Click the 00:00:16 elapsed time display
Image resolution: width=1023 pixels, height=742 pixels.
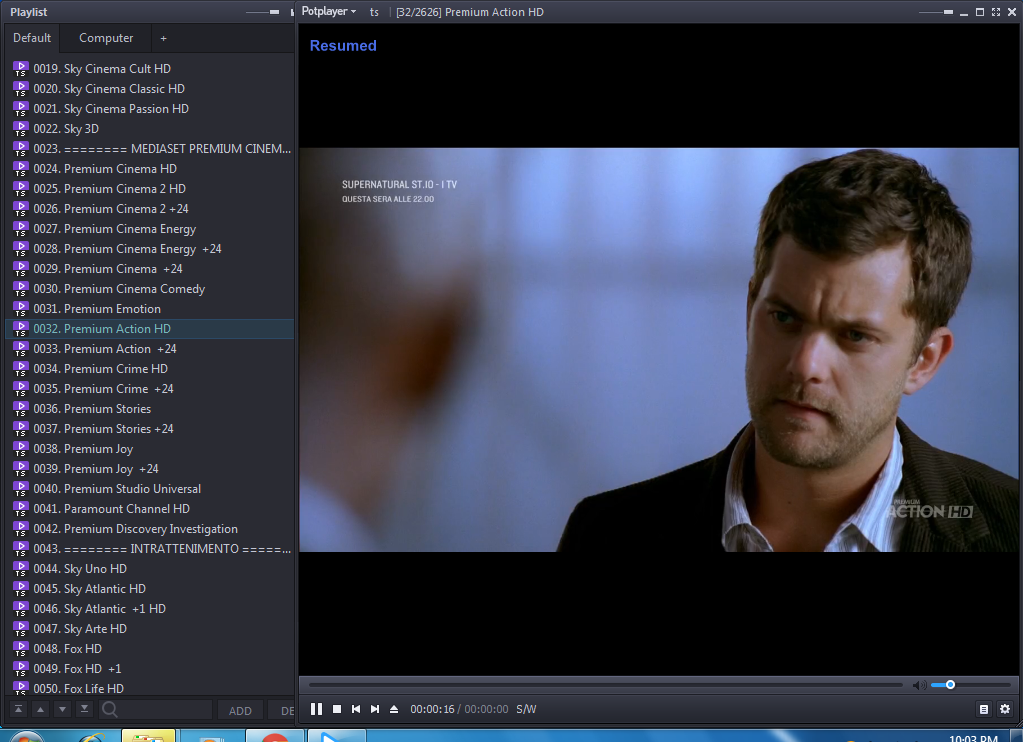432,709
